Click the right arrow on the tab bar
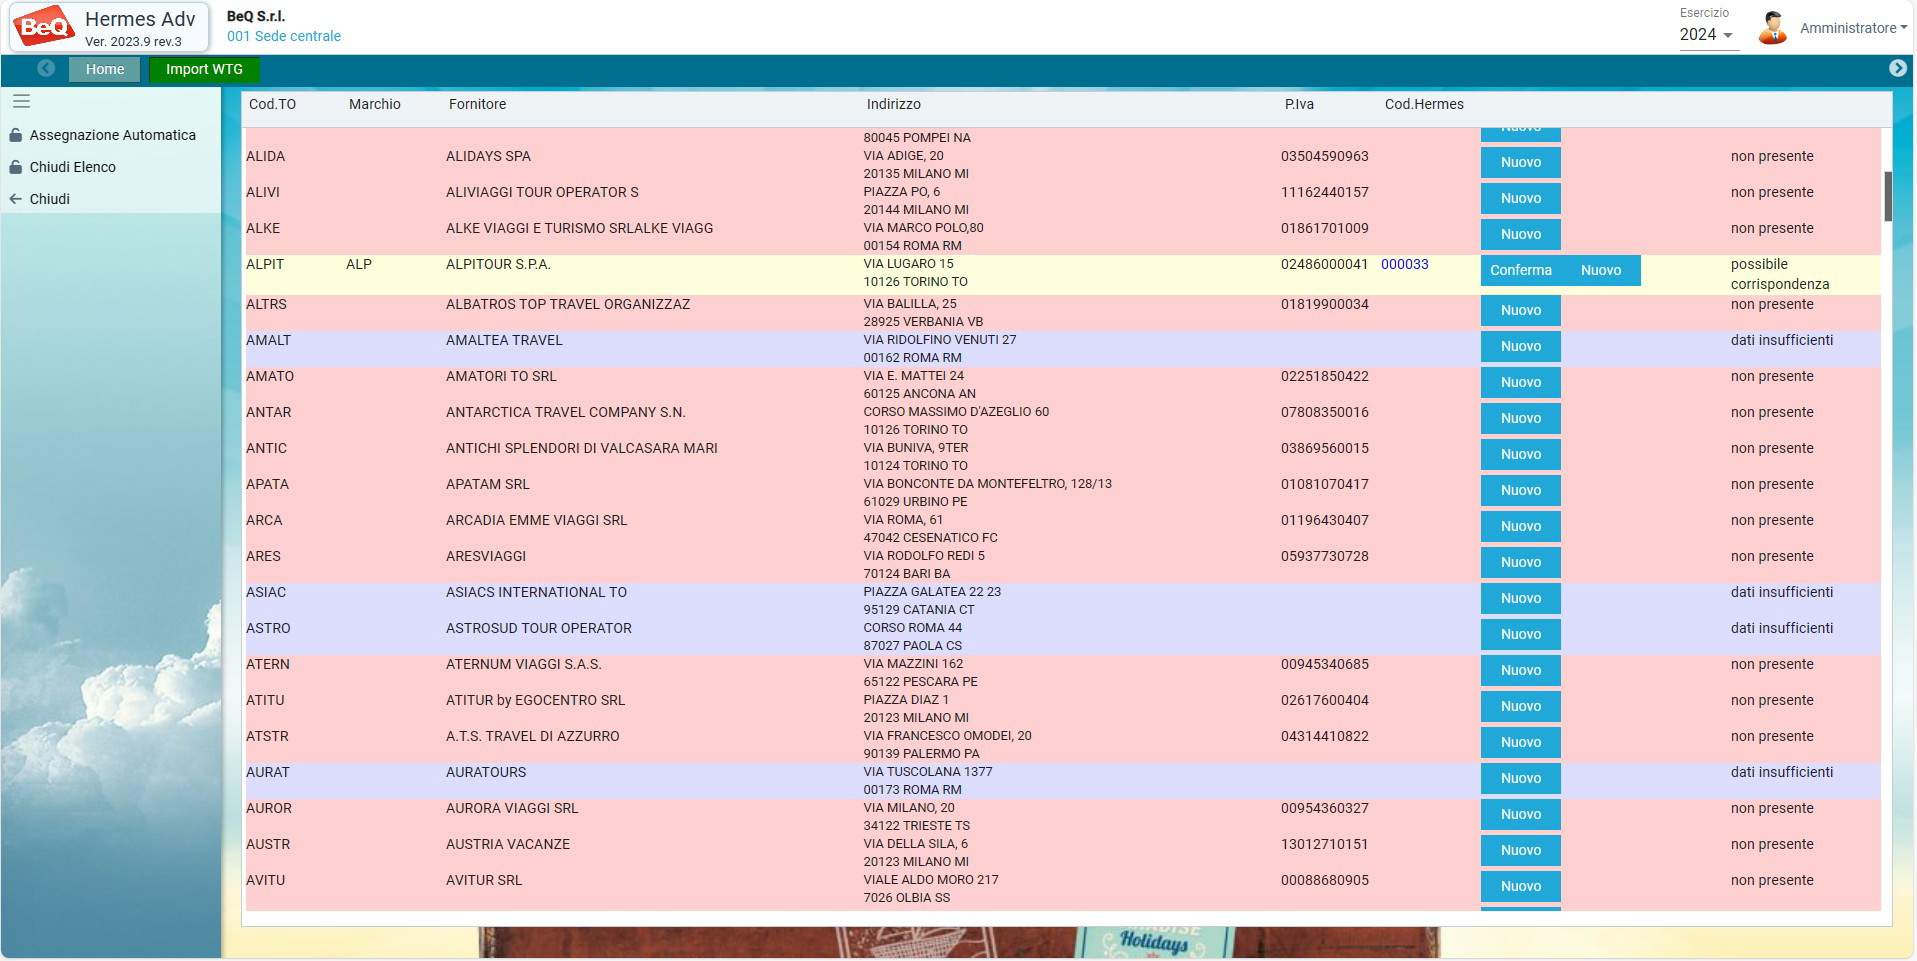 pos(1897,68)
